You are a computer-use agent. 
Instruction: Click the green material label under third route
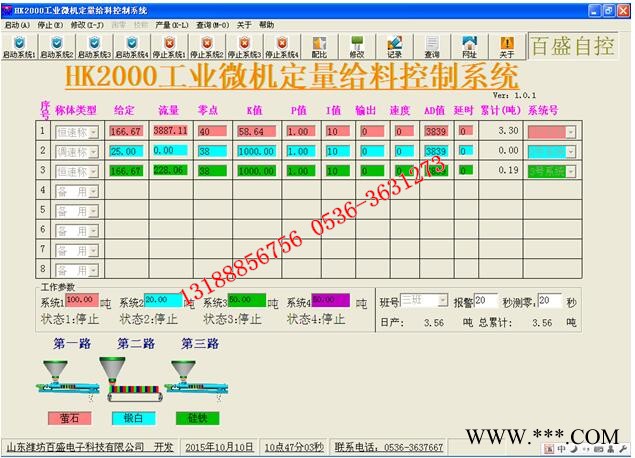point(197,418)
